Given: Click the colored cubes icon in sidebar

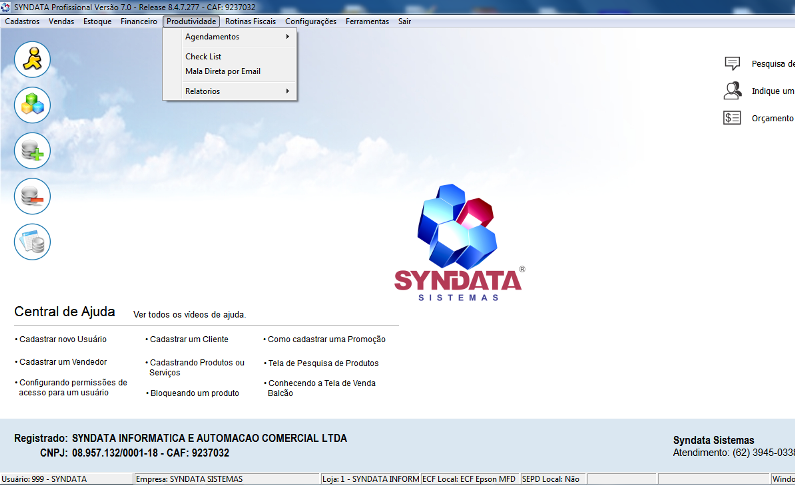Looking at the screenshot, I should tap(32, 105).
